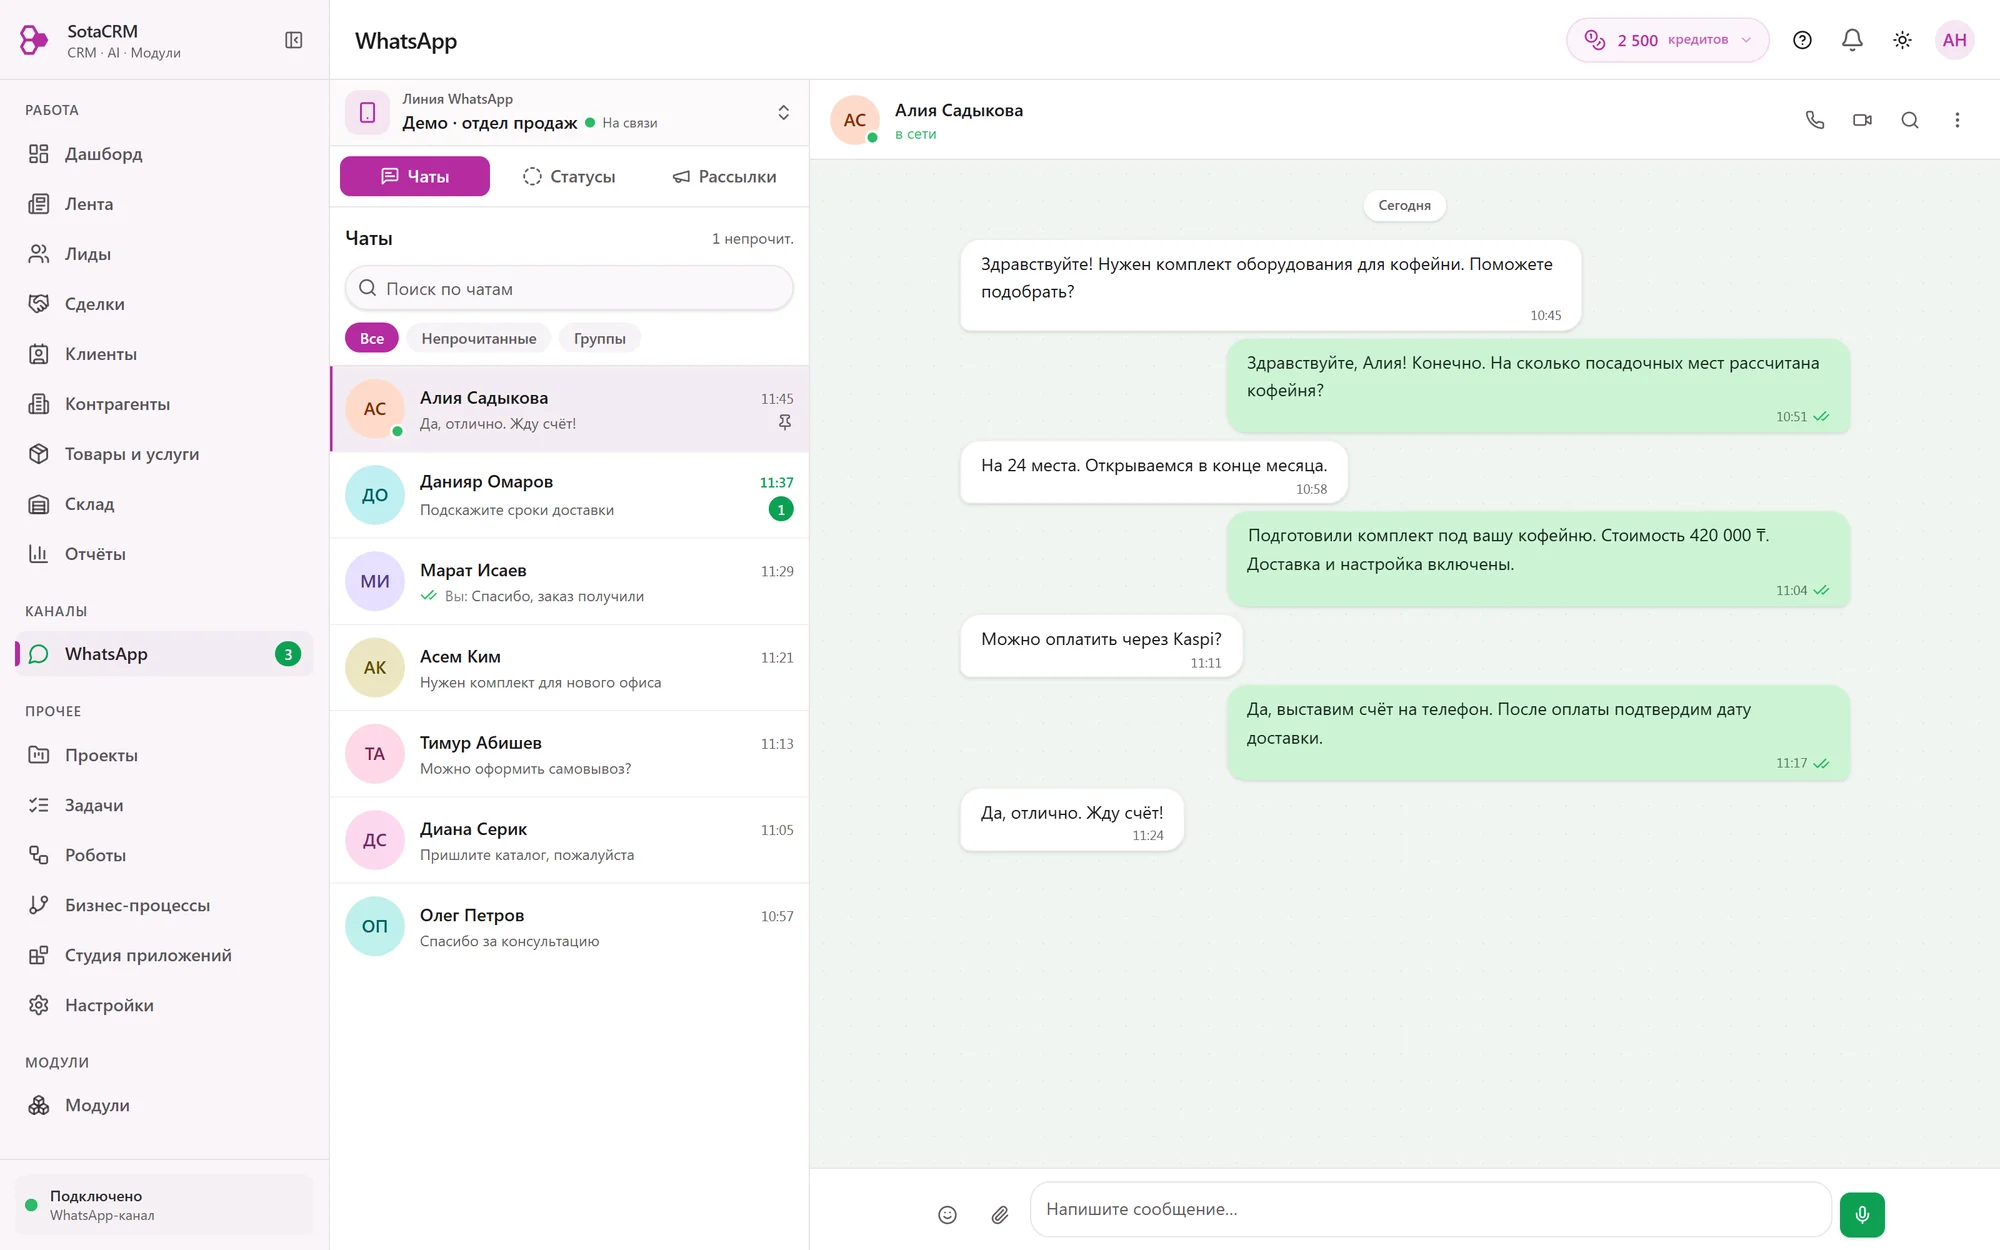Start a voice call with Алия Садыкова
Screen dimensions: 2000x1250
pos(1815,120)
